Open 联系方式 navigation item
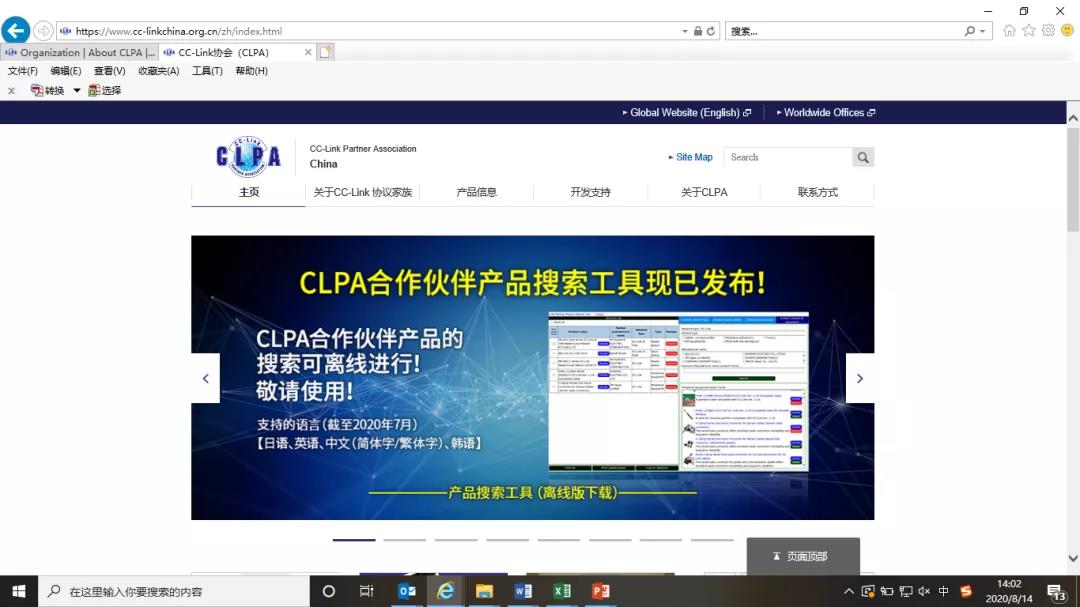The image size is (1080, 607). (x=818, y=192)
